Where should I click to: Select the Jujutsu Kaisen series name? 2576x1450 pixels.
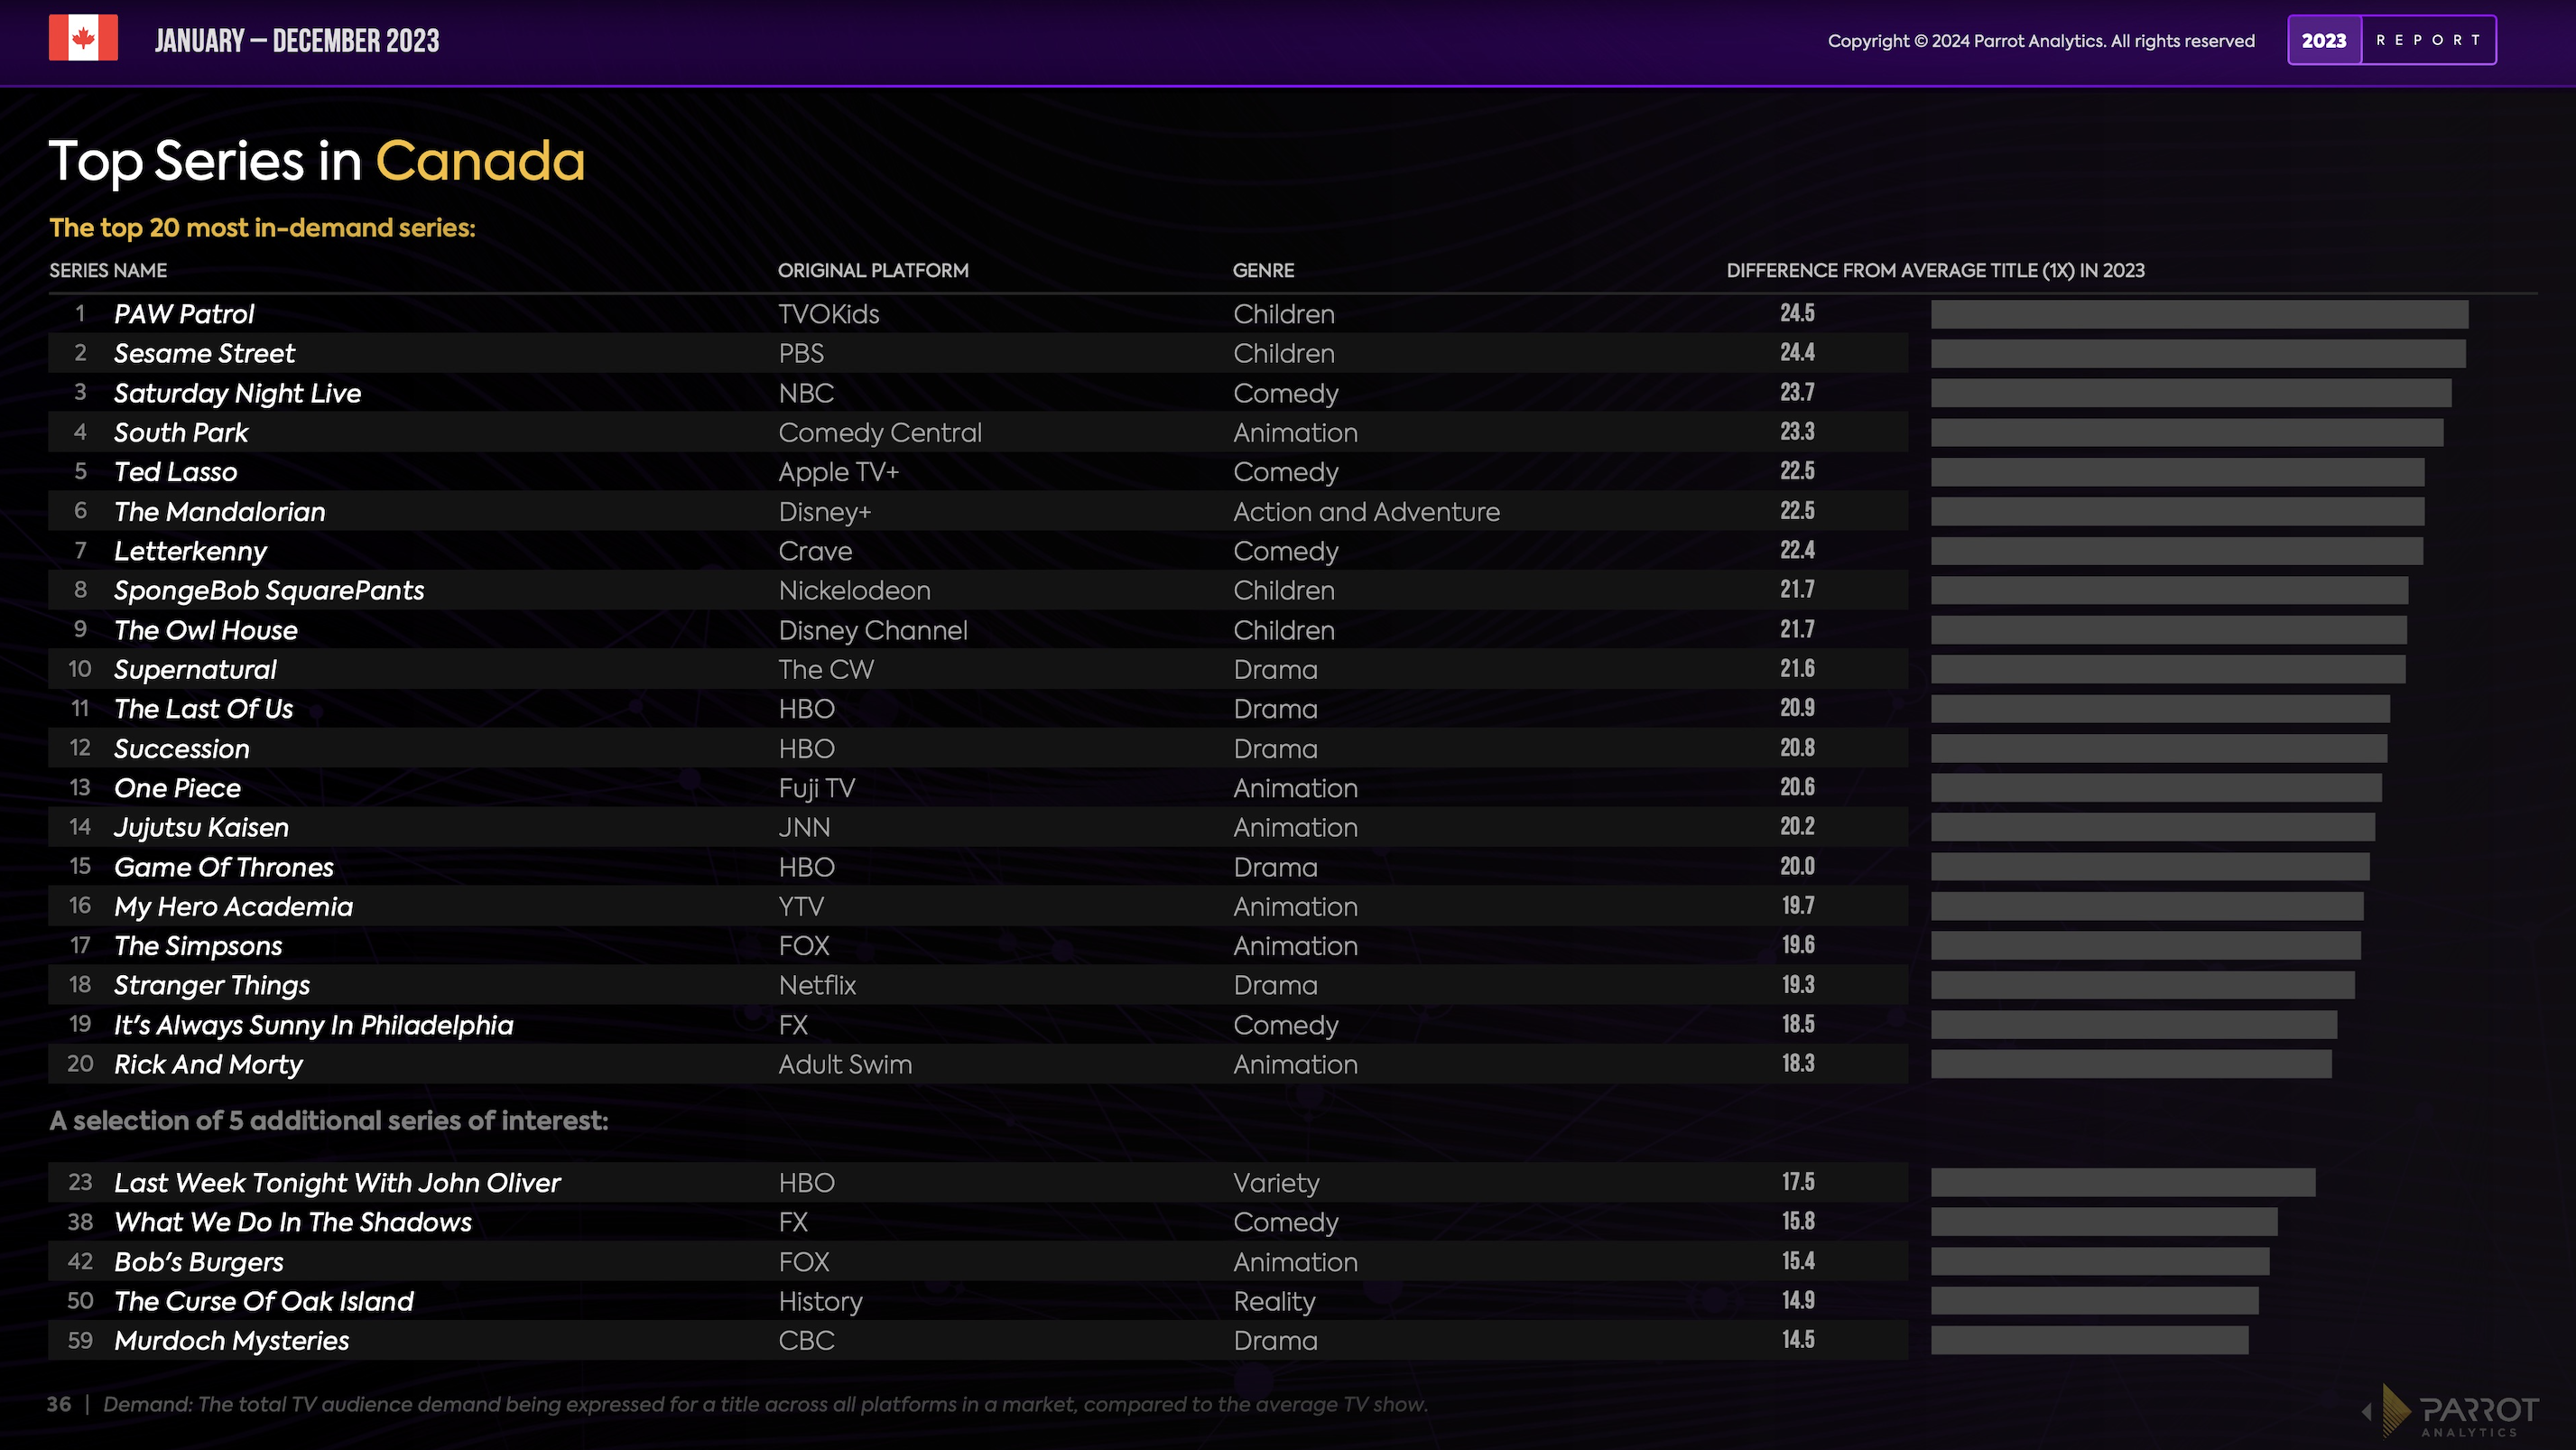pyautogui.click(x=201, y=828)
